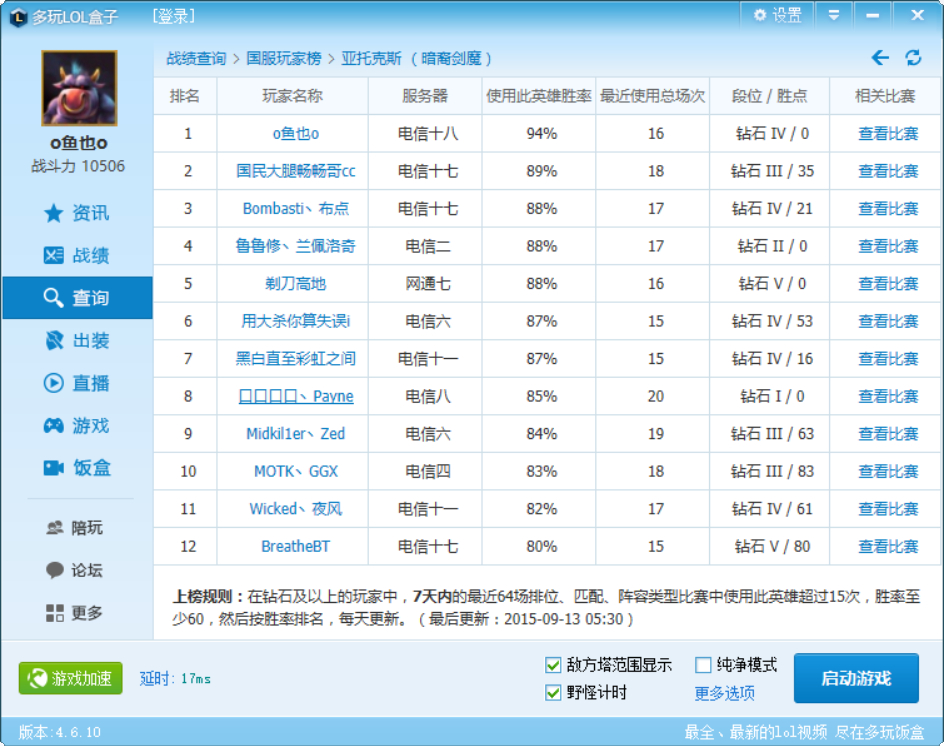This screenshot has width=944, height=746.
Task: Click the 多玩LOL盒子 app logo icon
Action: (x=18, y=17)
